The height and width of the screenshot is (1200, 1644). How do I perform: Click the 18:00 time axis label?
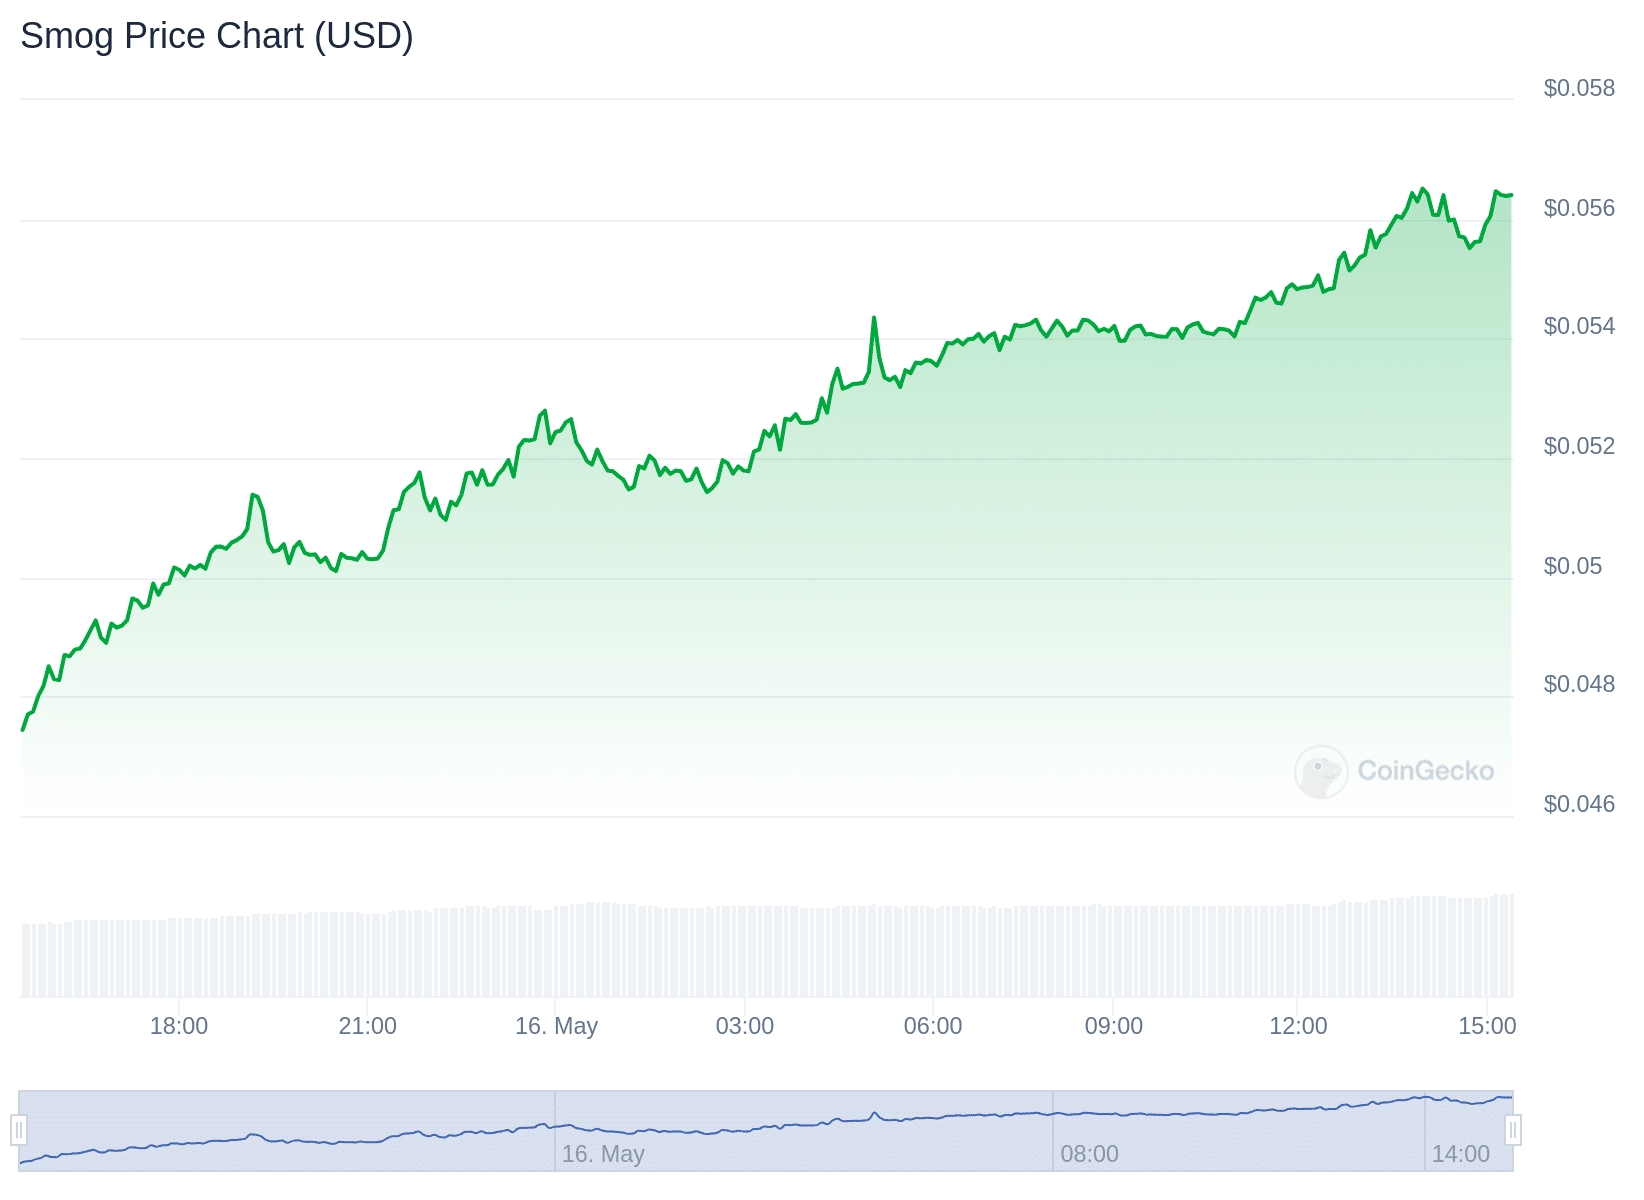179,1026
